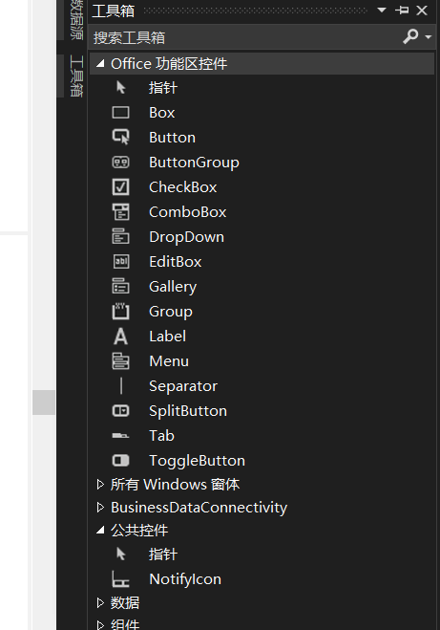This screenshot has height=630, width=440.
Task: Switch to the 数据源 side tab
Action: click(x=76, y=20)
